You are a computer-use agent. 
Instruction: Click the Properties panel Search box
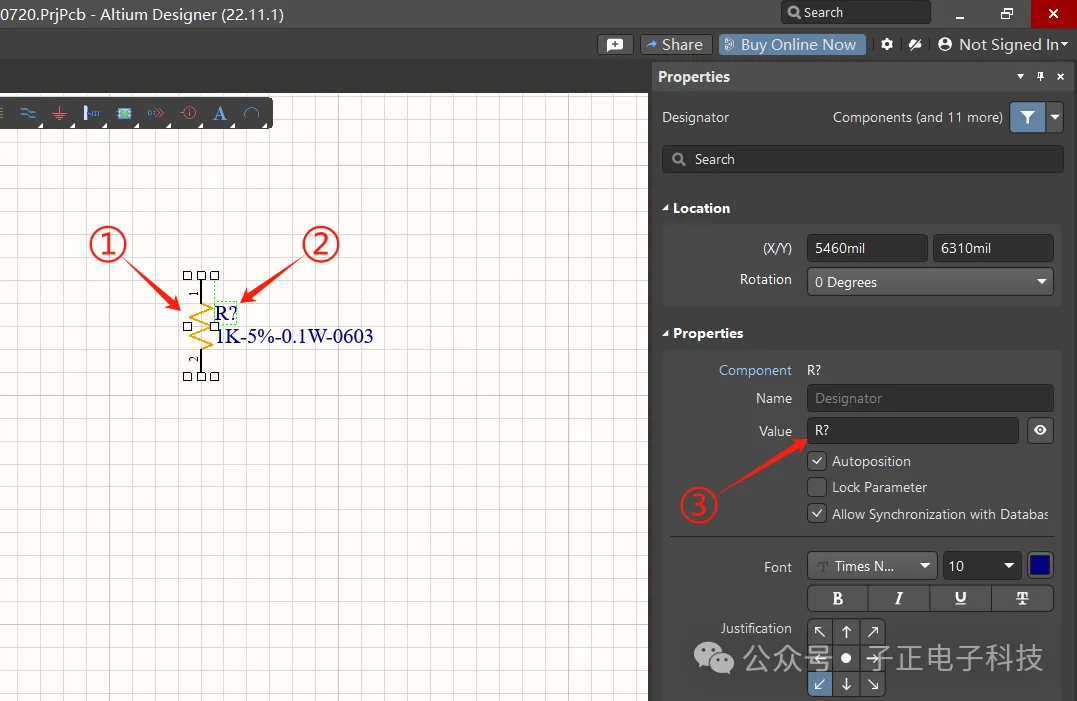pos(863,159)
